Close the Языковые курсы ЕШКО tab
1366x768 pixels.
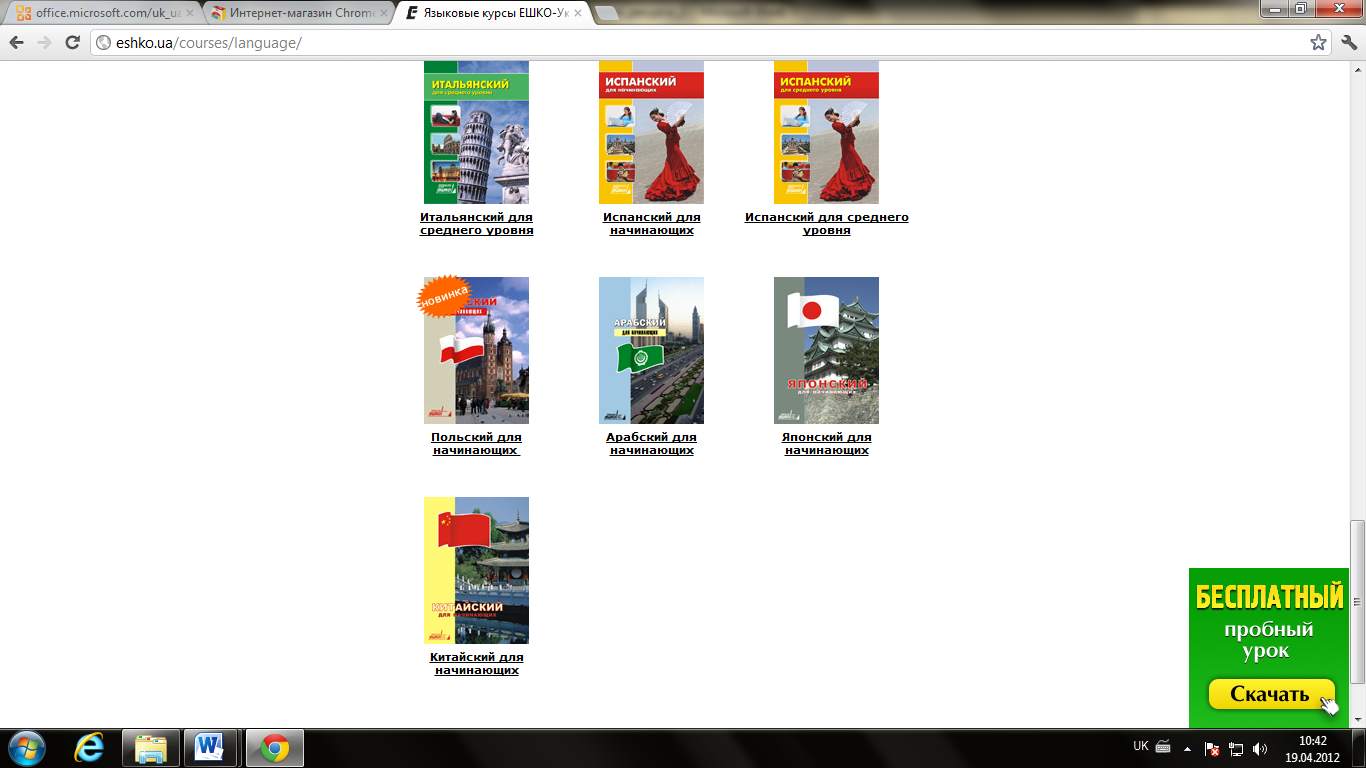coord(577,14)
